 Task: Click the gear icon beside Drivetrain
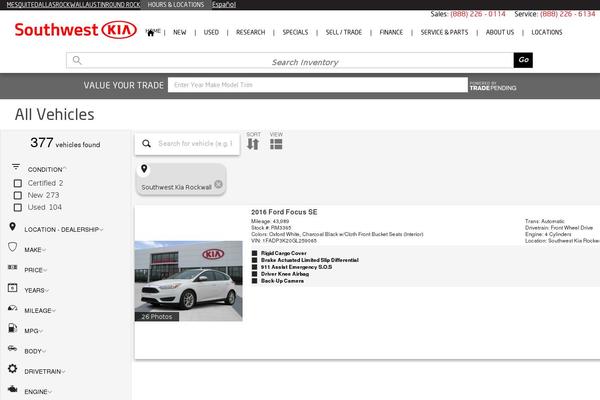[12, 369]
